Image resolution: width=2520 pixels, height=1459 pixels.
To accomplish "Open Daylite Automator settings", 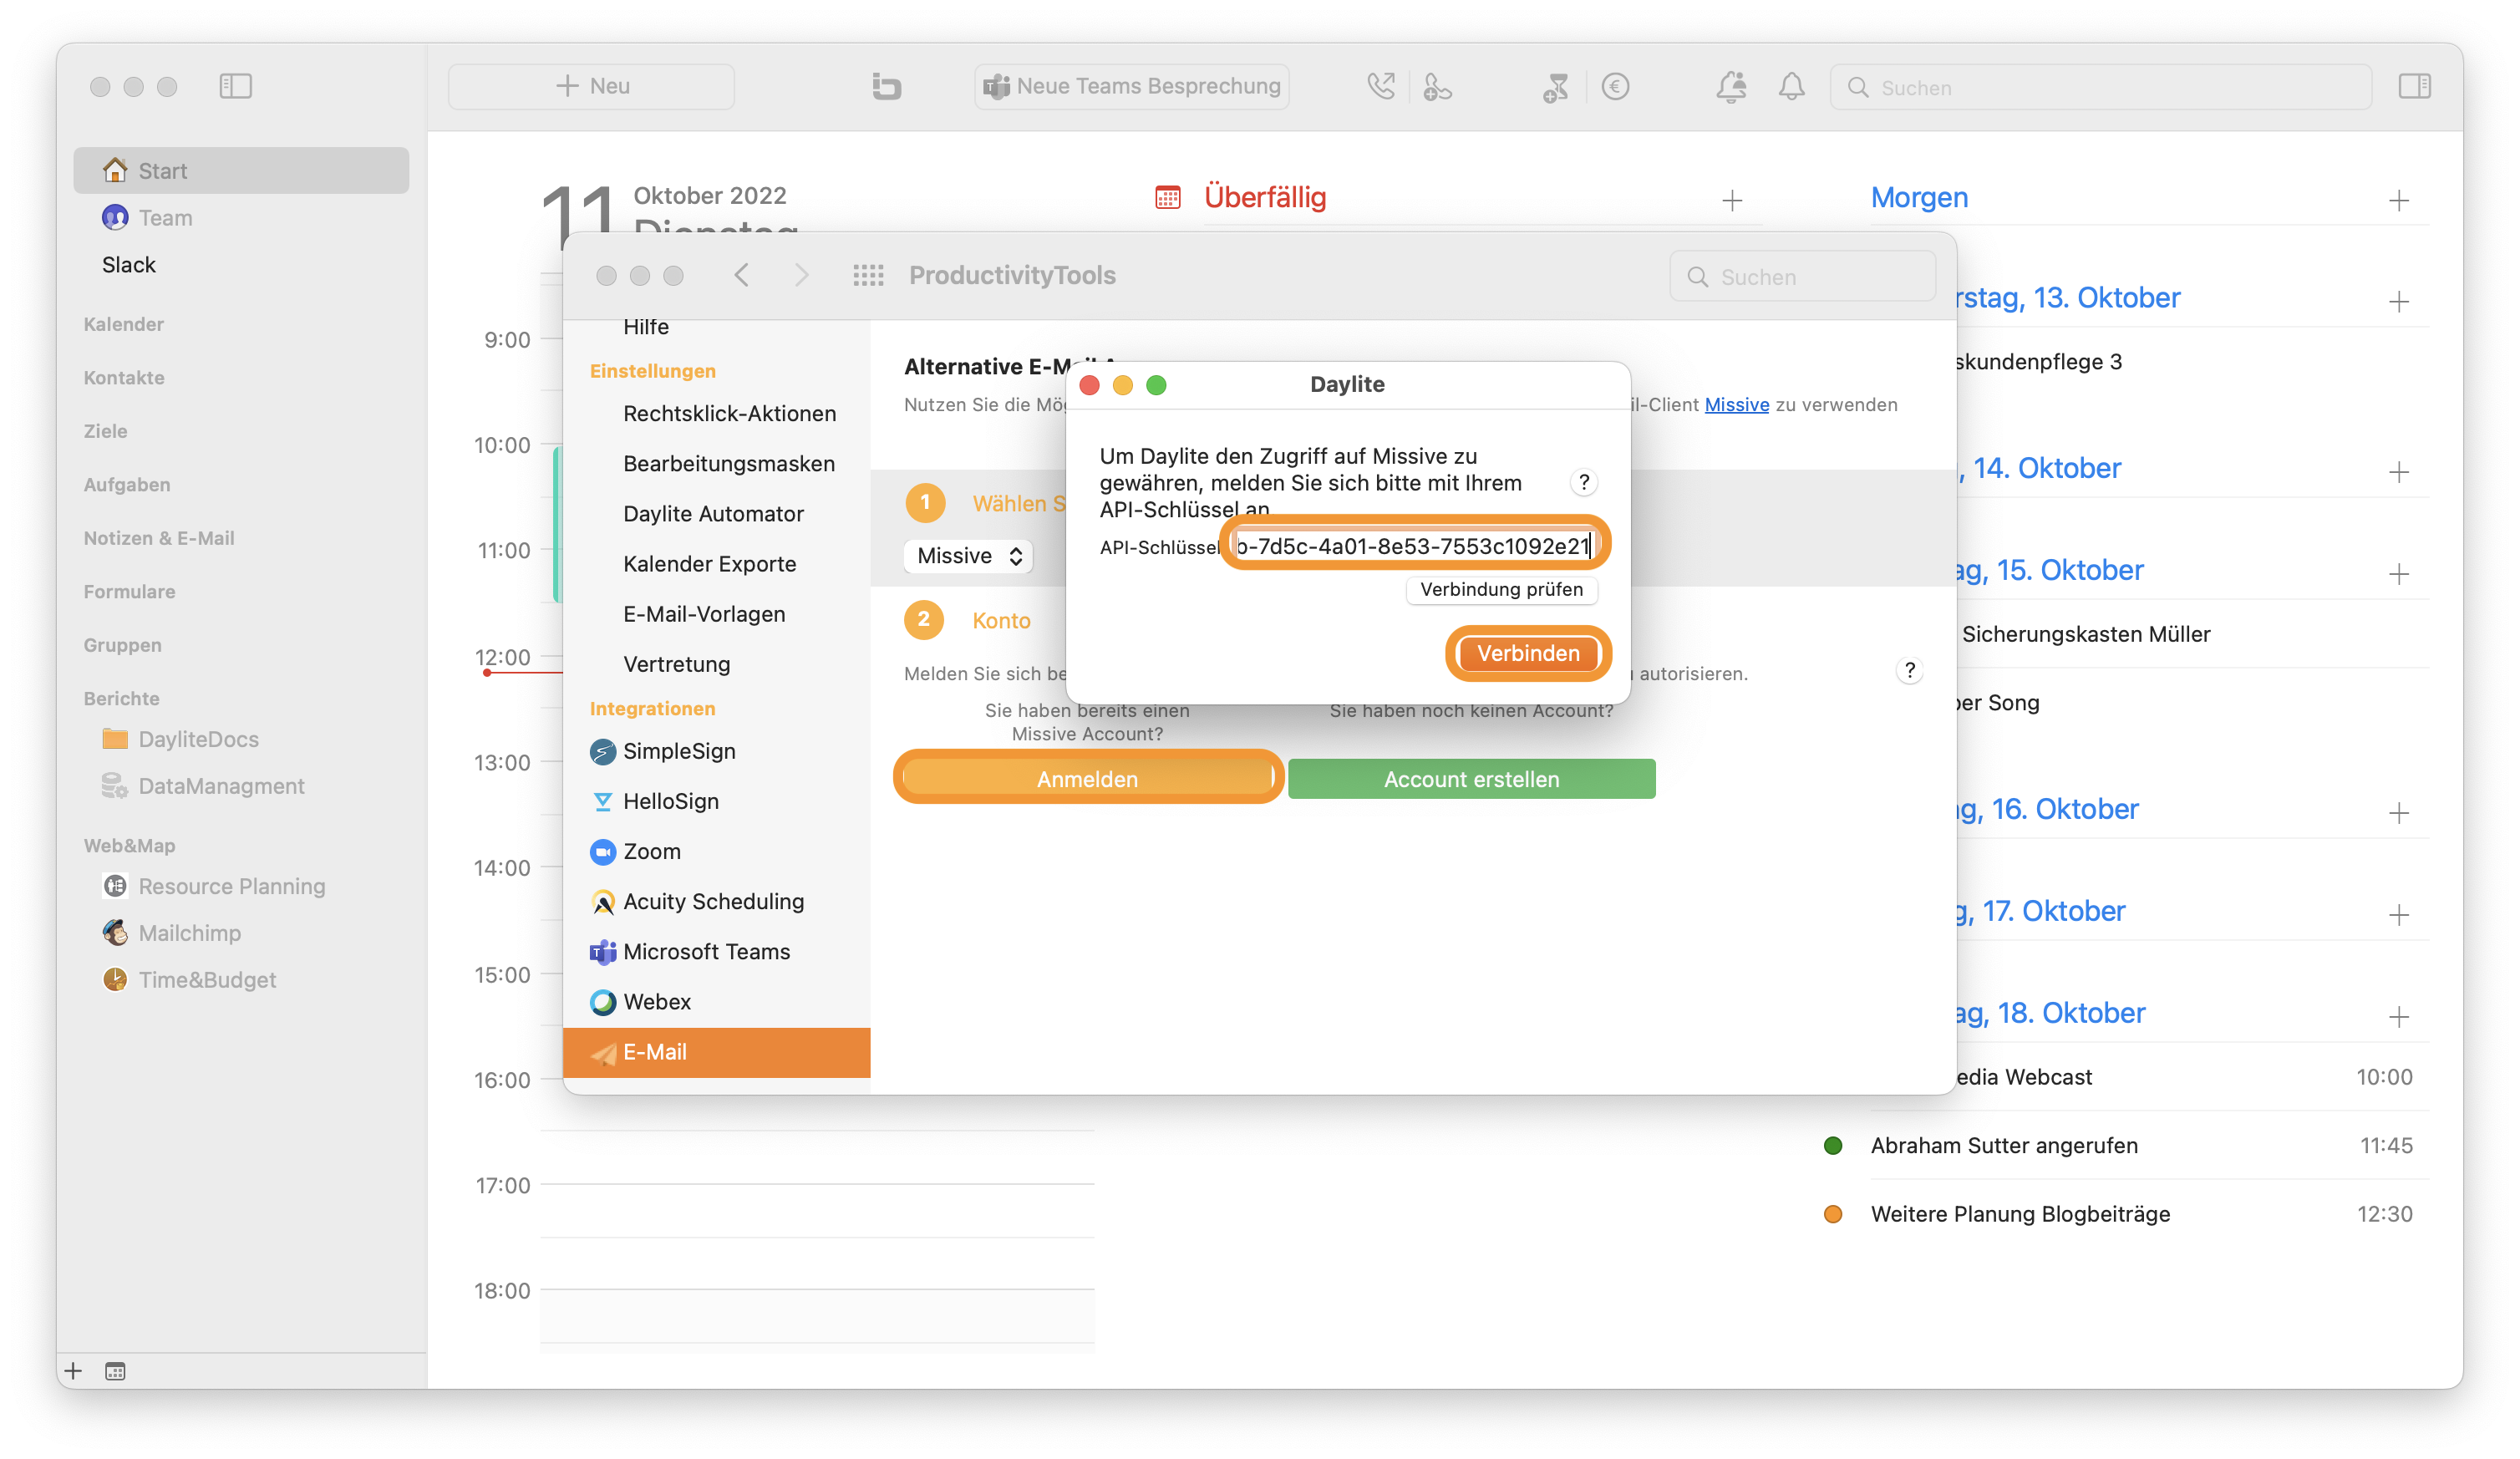I will pos(713,513).
